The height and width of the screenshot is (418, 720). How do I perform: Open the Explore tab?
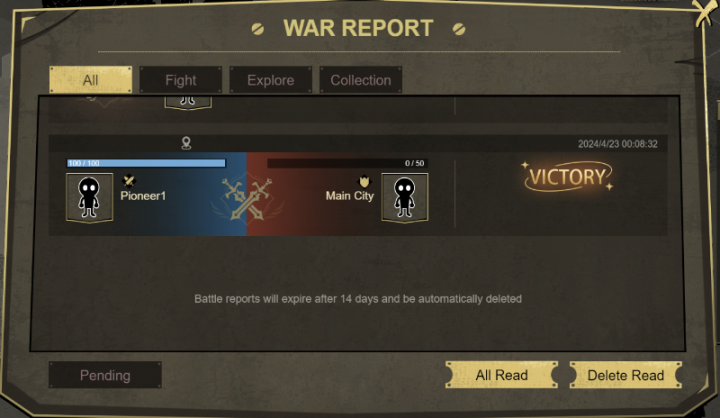tap(270, 80)
